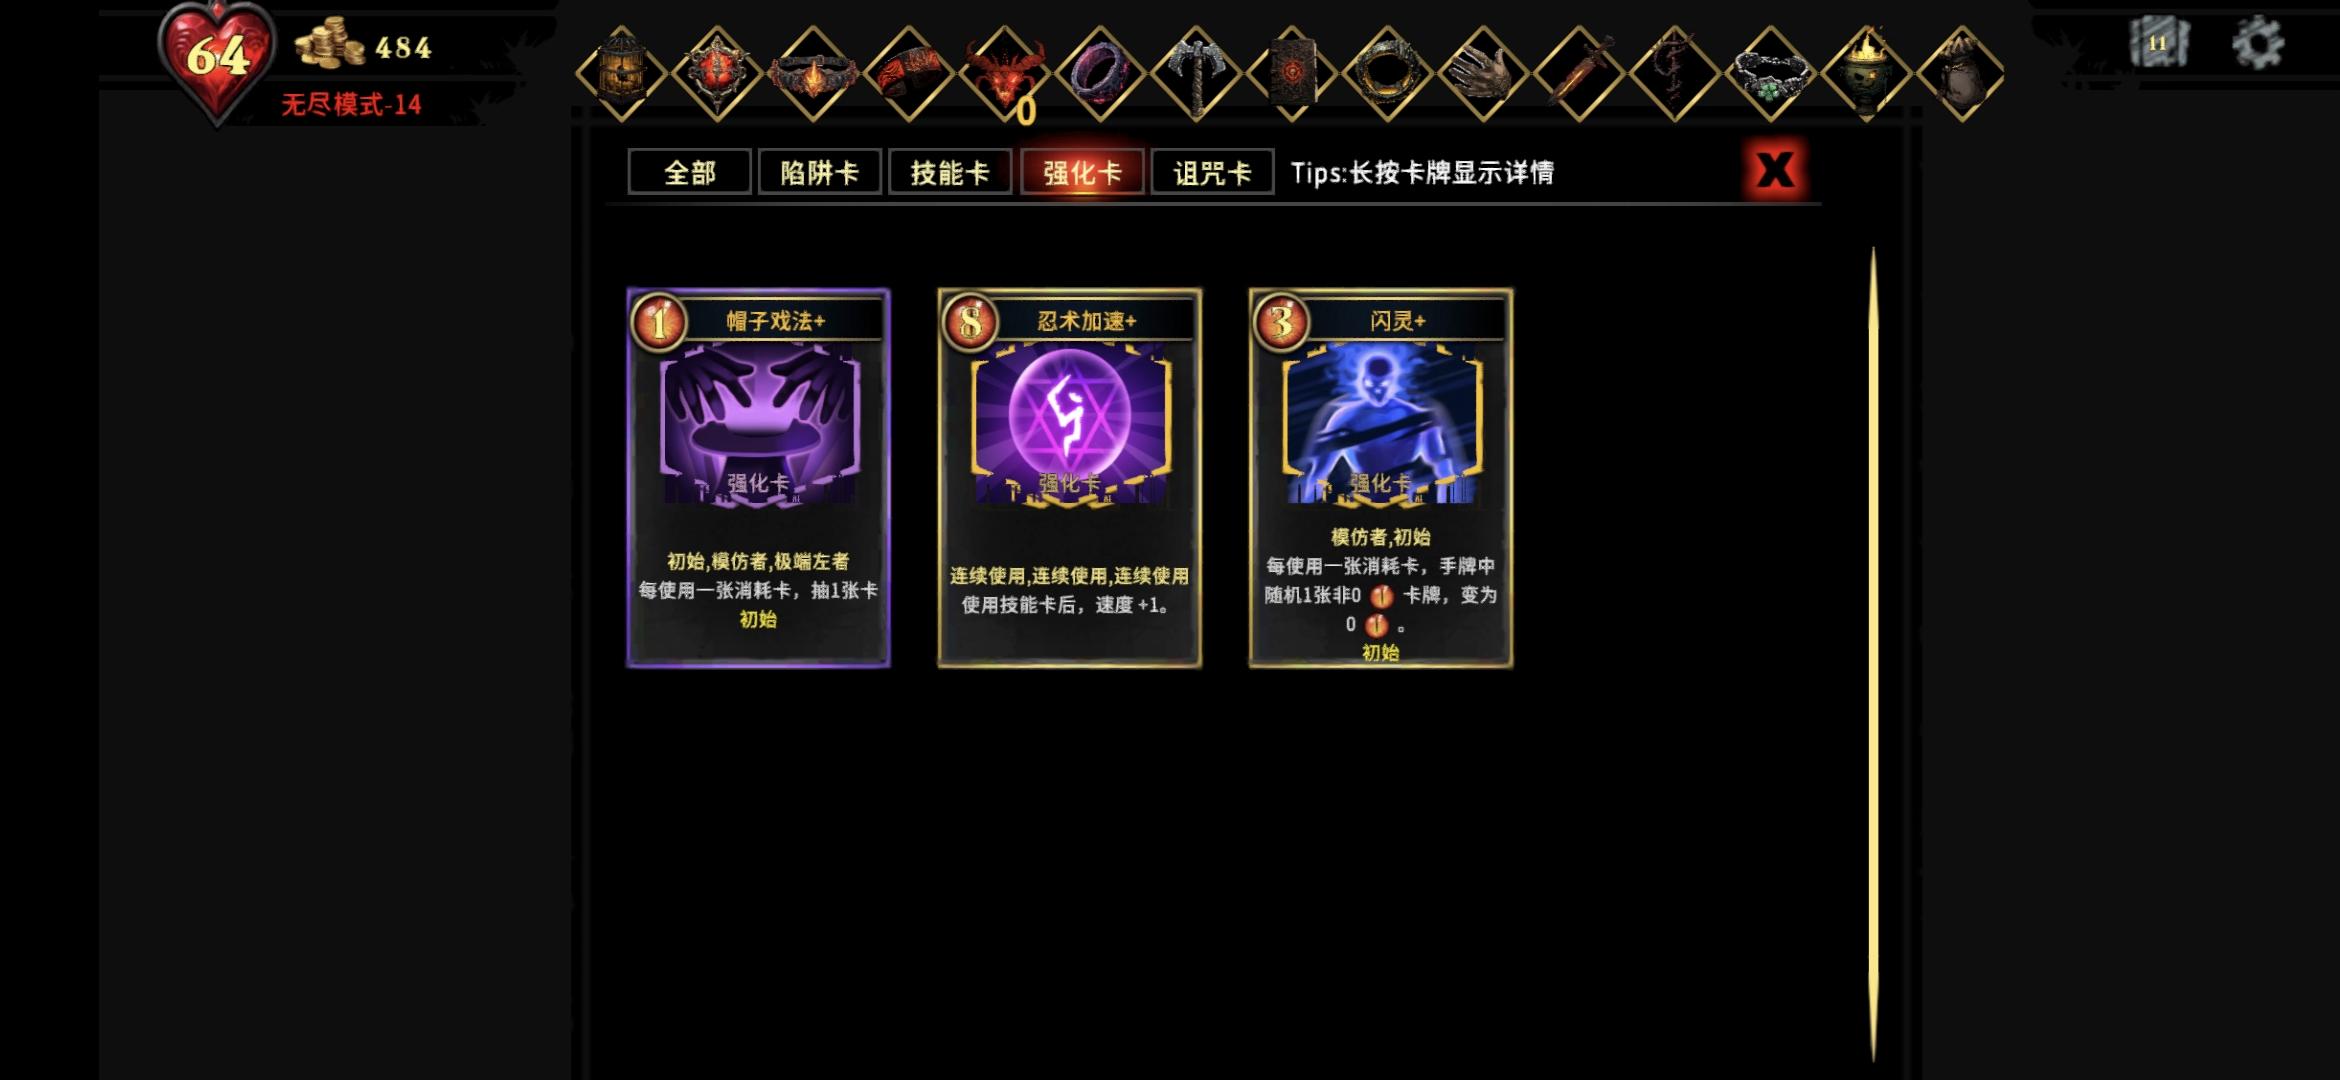Switch to the 全部 tab
Screen dimensions: 2340x1080
click(x=689, y=172)
